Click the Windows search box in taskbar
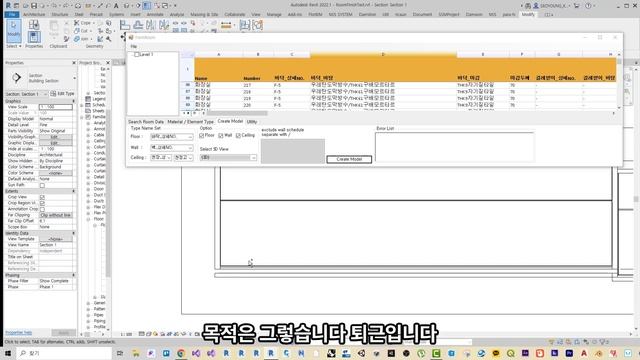The width and height of the screenshot is (640, 360). [x=64, y=353]
